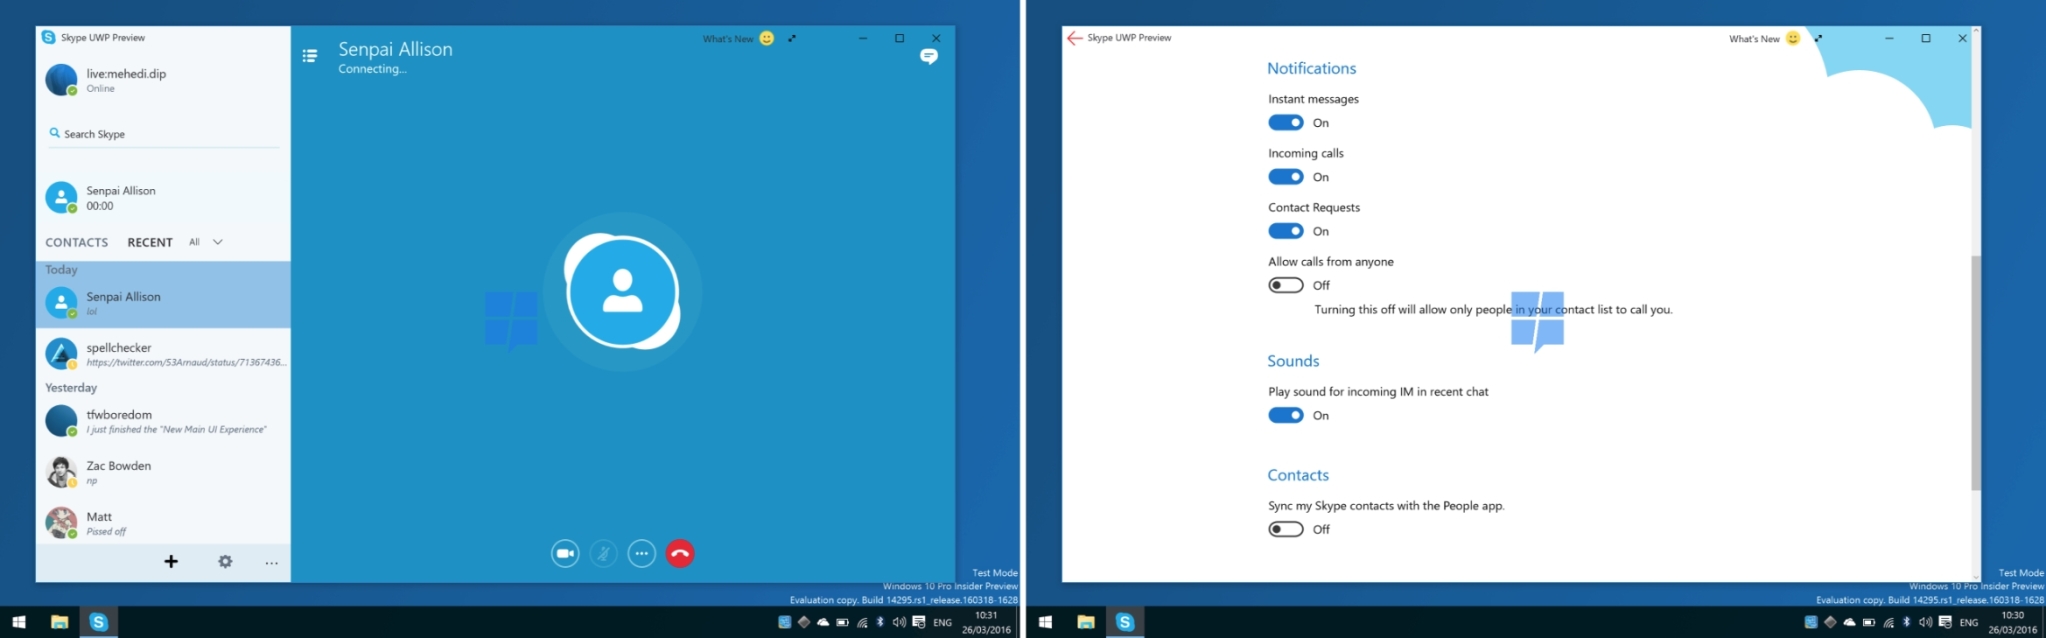Viewport: 2046px width, 638px height.
Task: Open spellchecker avatar in recent list
Action: click(61, 354)
